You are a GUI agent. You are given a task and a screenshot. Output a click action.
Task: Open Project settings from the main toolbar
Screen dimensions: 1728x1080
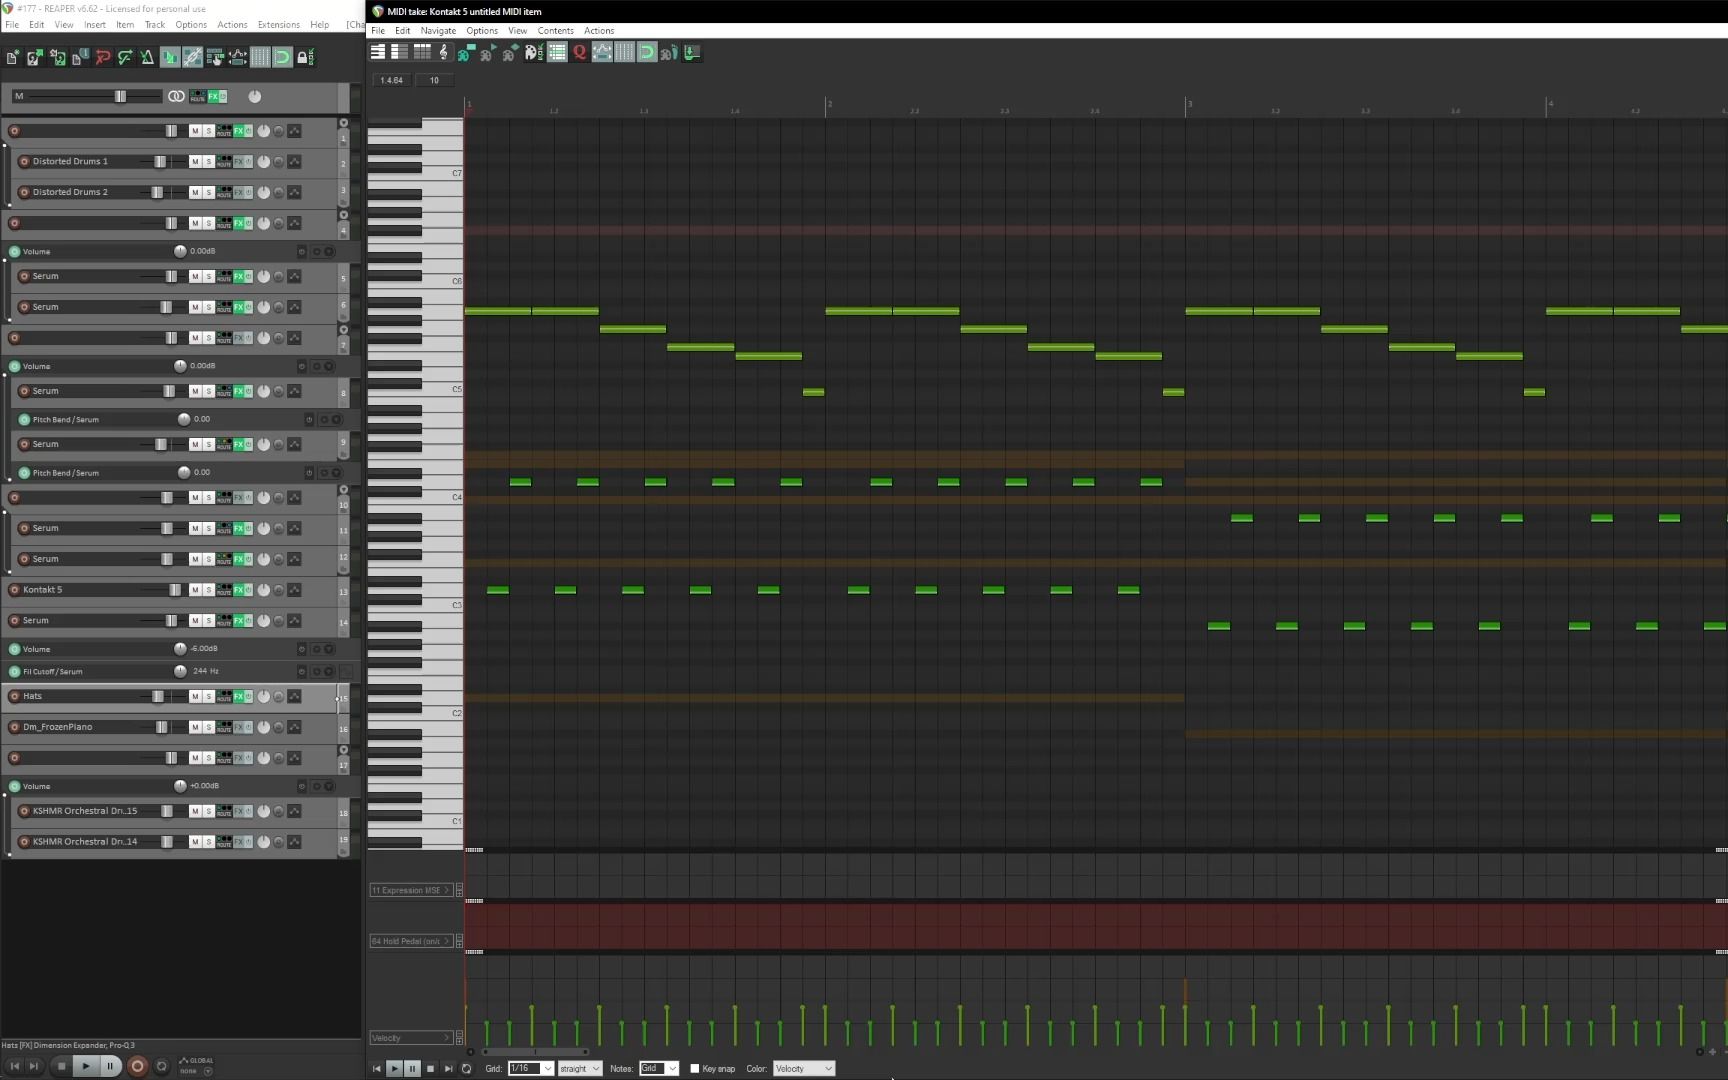pyautogui.click(x=80, y=58)
